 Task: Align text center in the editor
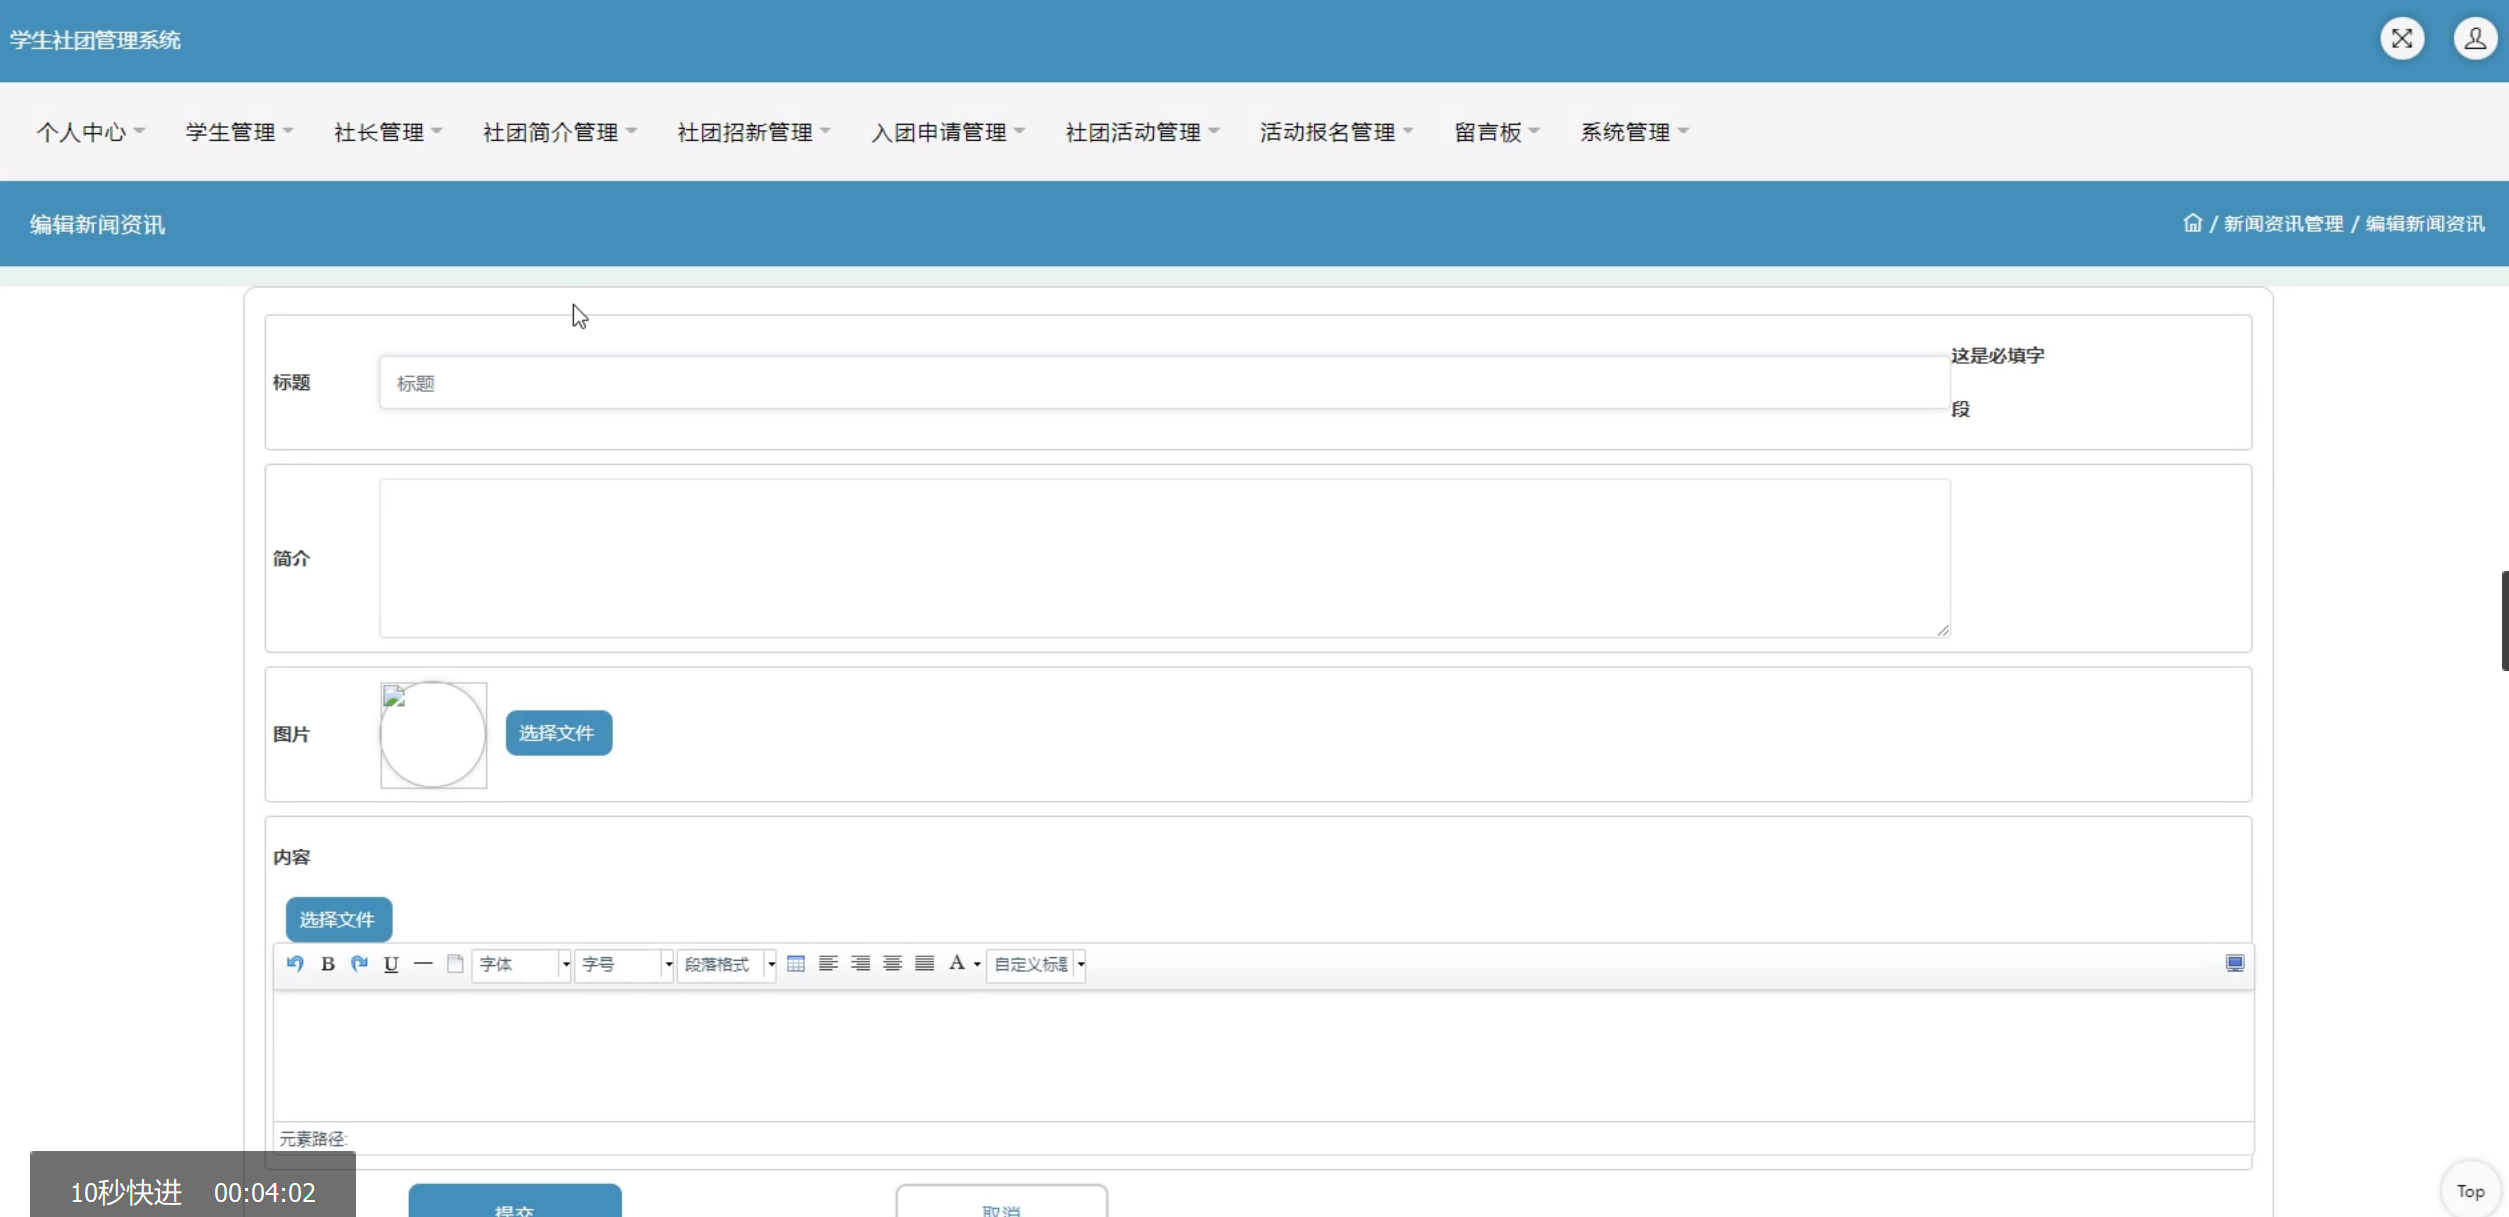(893, 964)
